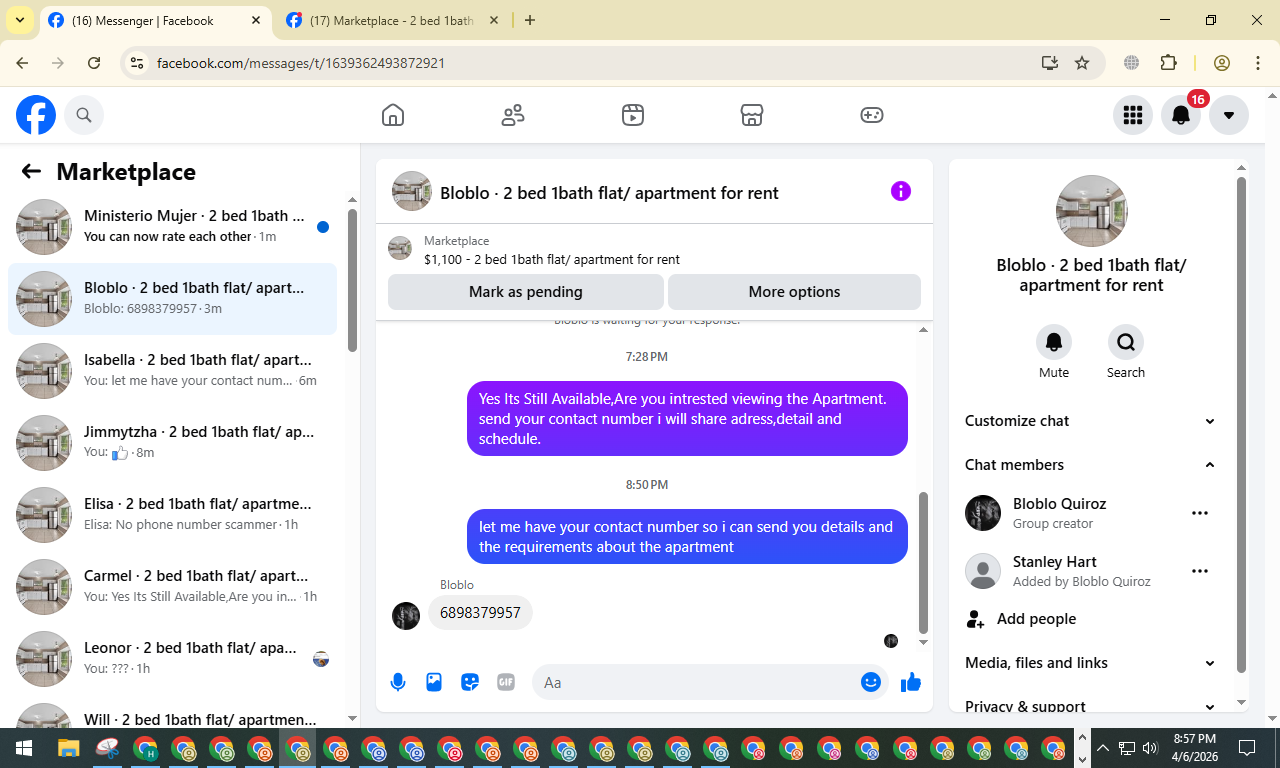Click the message input field
The width and height of the screenshot is (1280, 768).
pyautogui.click(x=695, y=682)
